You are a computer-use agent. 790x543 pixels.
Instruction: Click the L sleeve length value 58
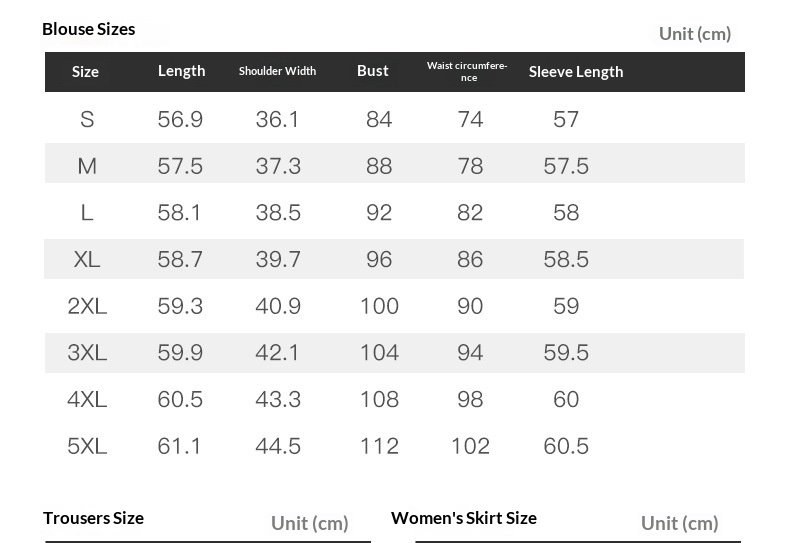coord(566,213)
